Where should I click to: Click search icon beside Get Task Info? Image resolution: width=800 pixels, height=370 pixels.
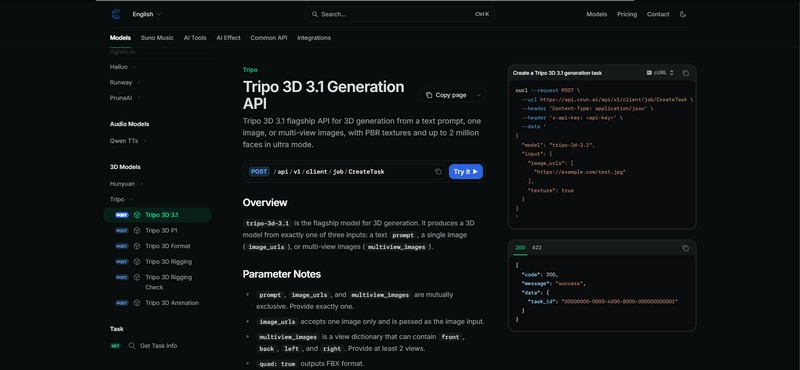(132, 346)
